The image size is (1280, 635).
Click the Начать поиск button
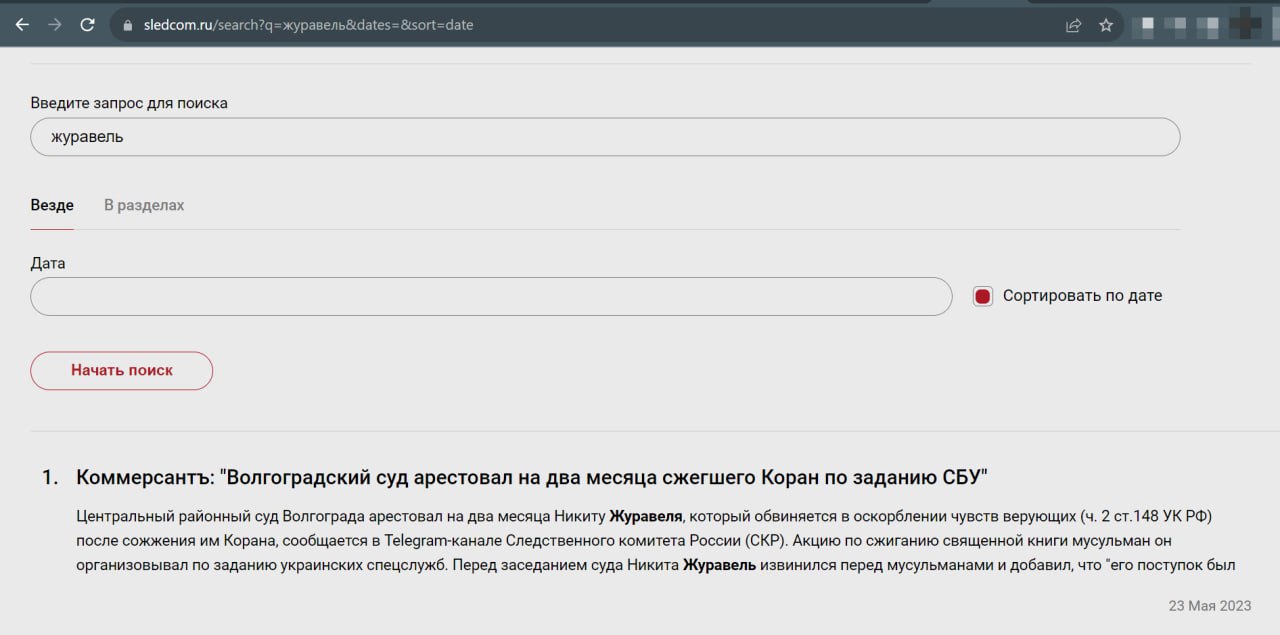(122, 370)
